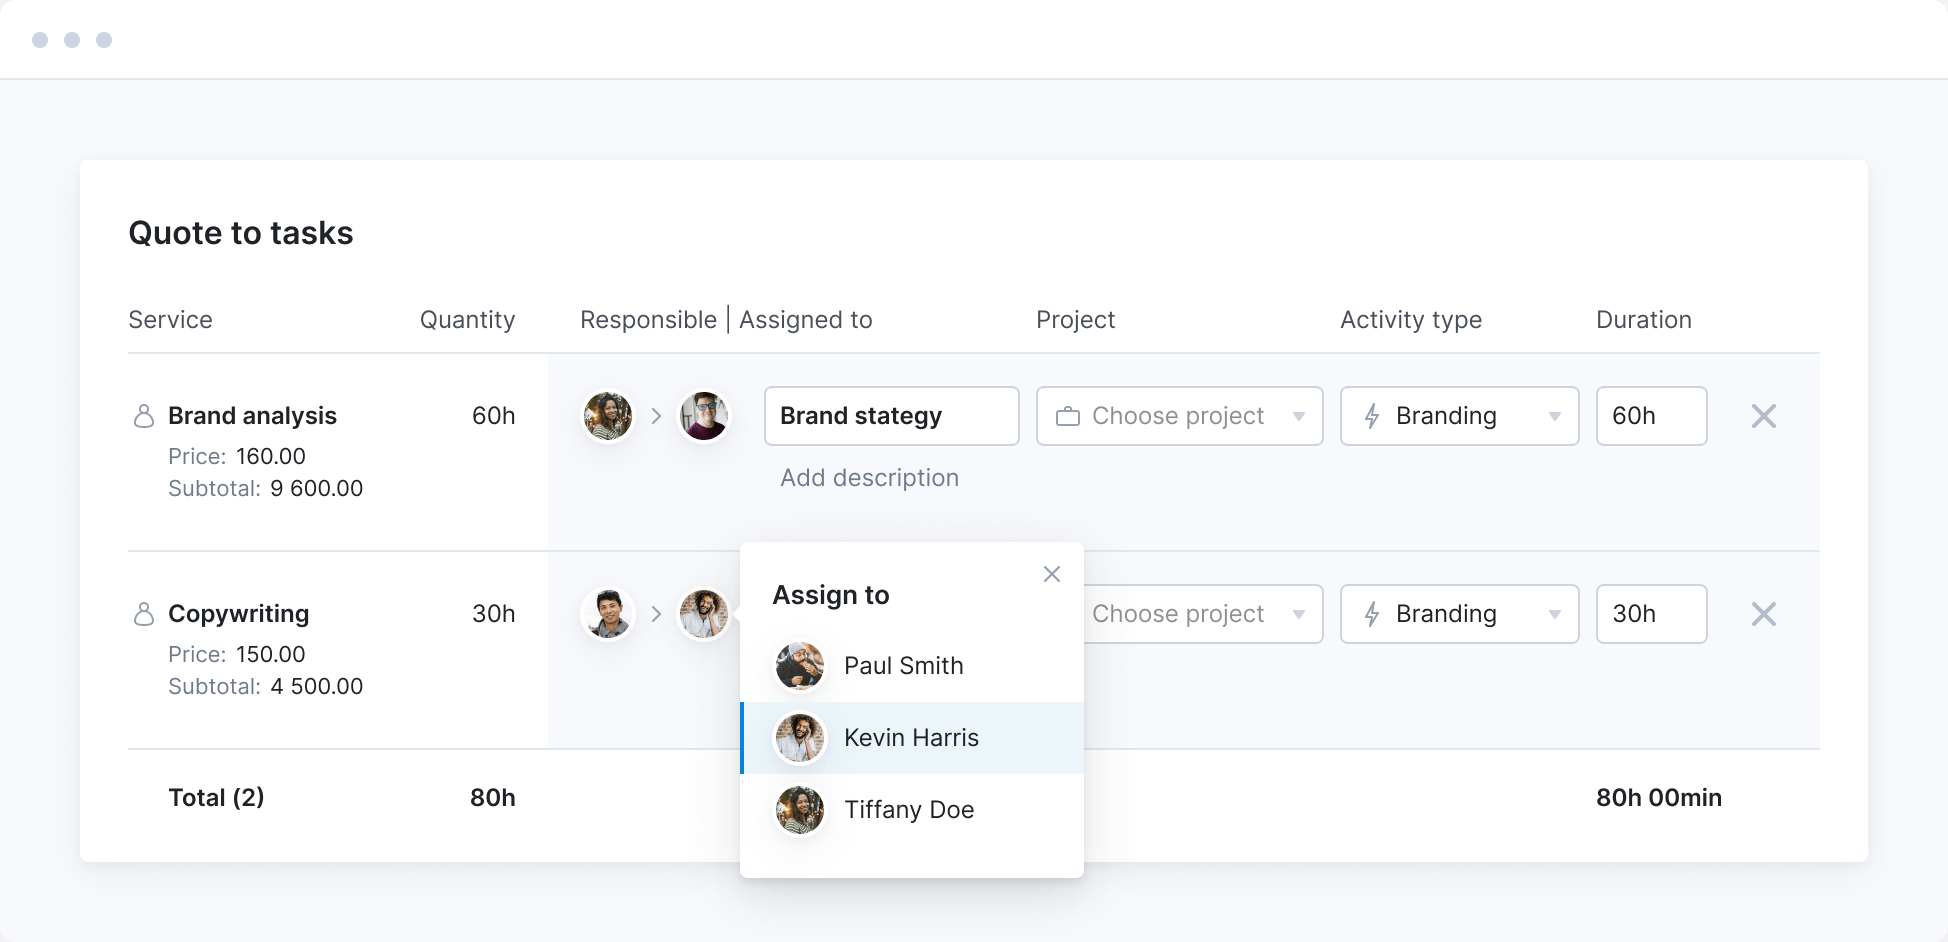Click responsible avatar in Brand analysis row

pos(608,416)
